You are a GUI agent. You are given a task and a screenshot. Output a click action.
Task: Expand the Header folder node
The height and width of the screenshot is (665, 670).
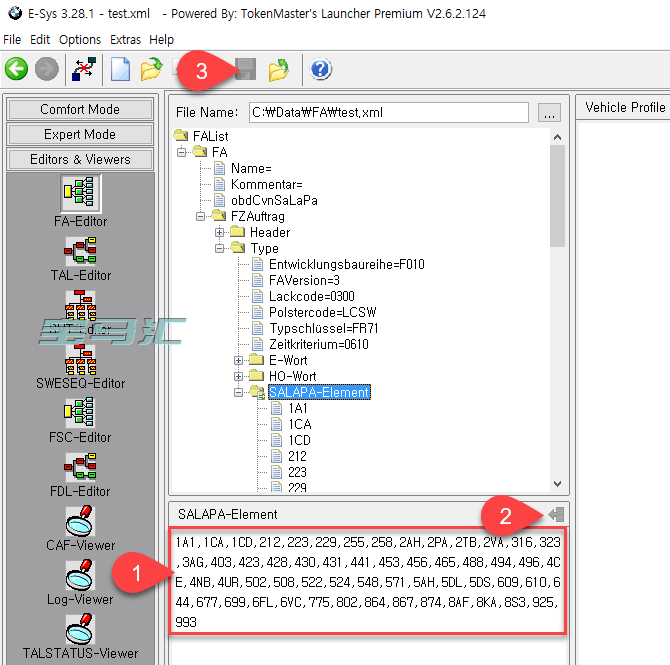[x=220, y=232]
